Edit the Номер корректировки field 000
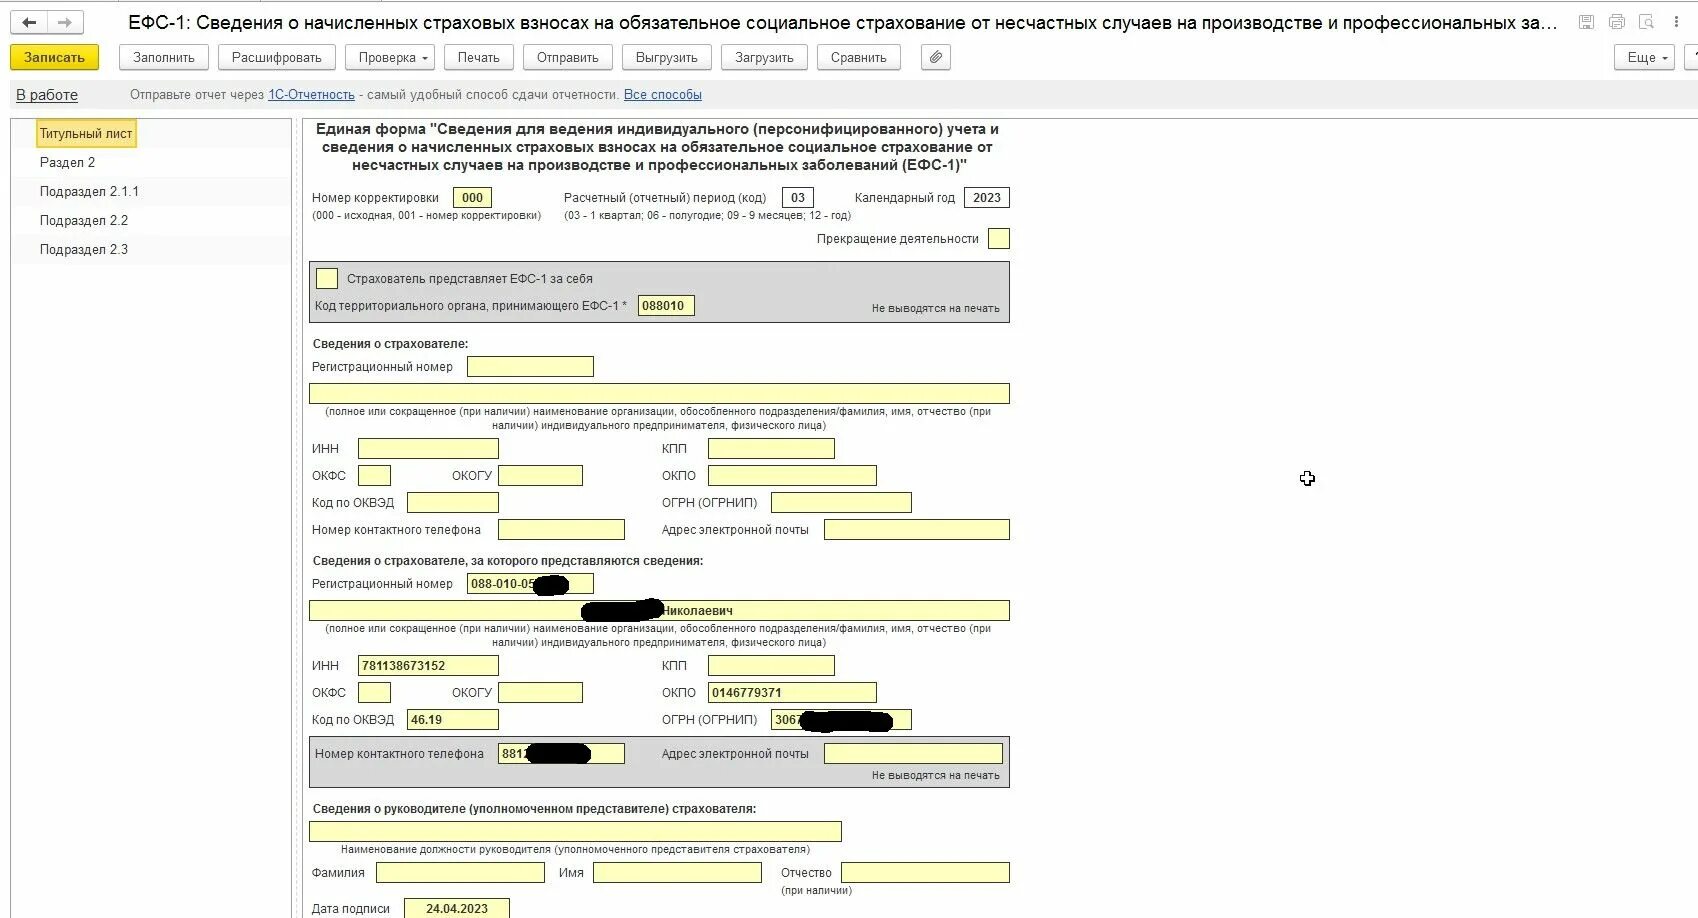This screenshot has width=1698, height=918. [x=472, y=198]
